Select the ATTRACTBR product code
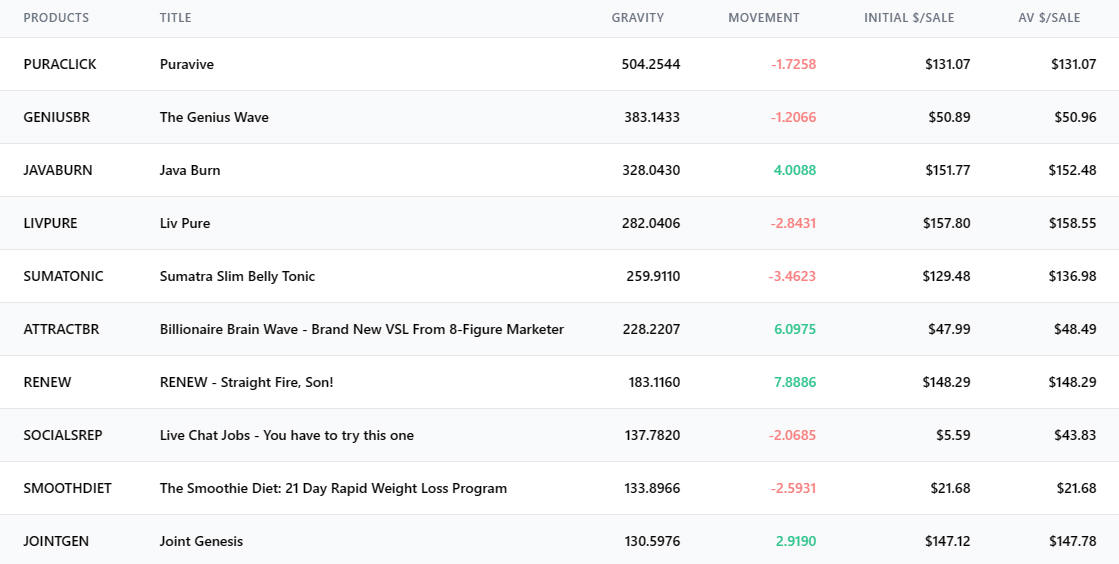Image resolution: width=1119 pixels, height=564 pixels. pyautogui.click(x=61, y=329)
